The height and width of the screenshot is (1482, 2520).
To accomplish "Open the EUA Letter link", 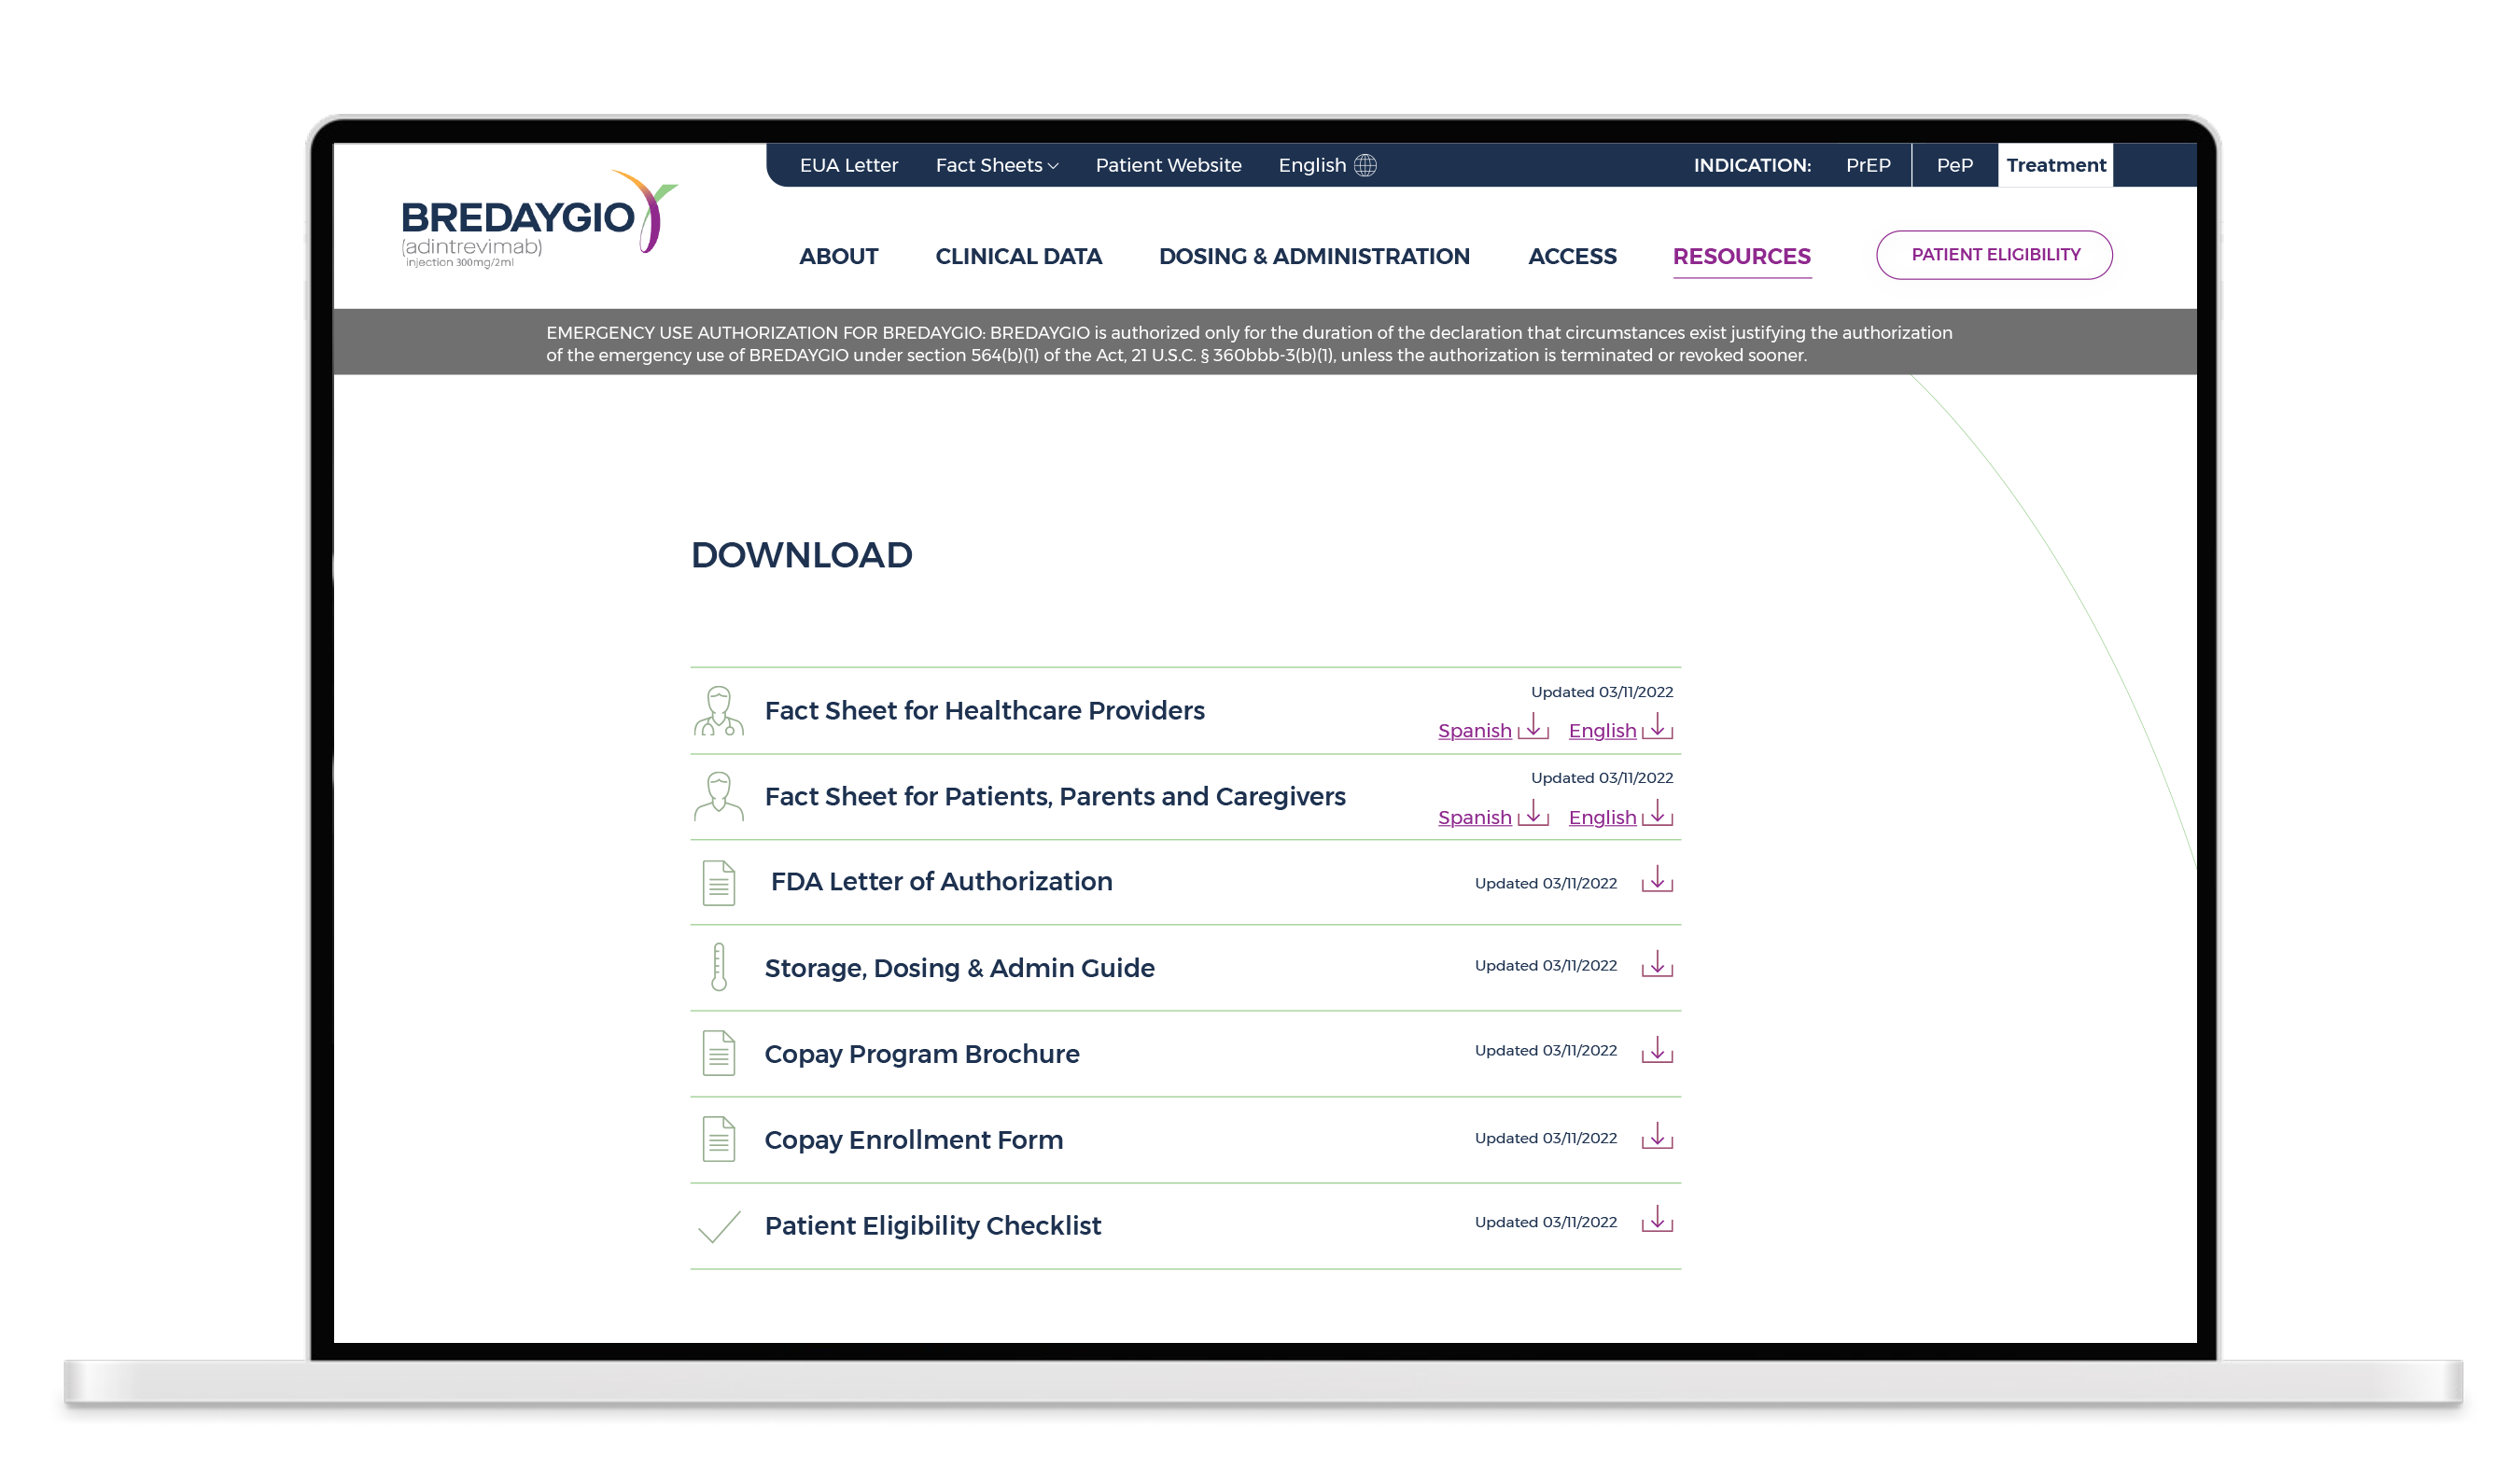I will tap(848, 165).
